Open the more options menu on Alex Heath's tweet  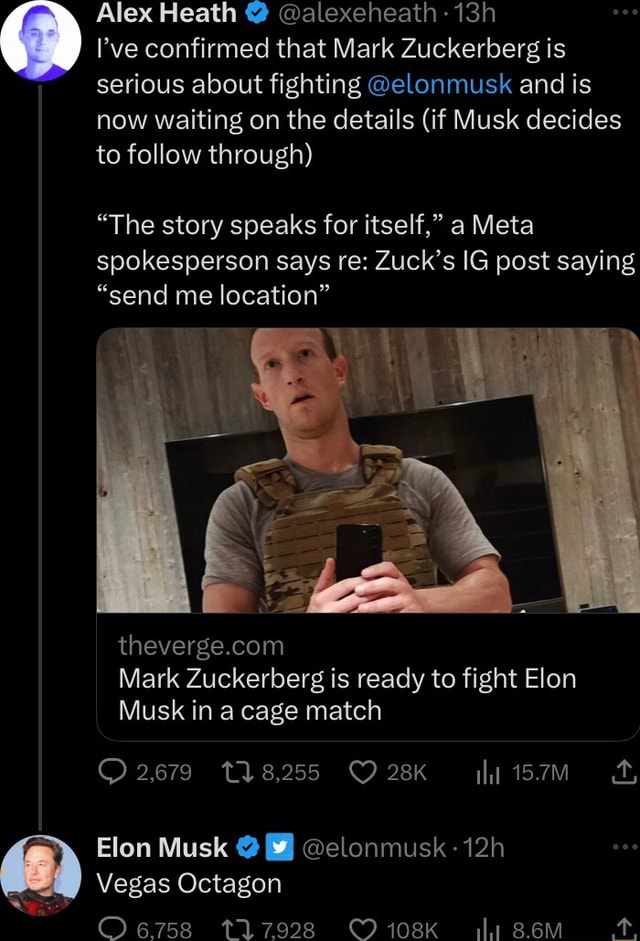[x=626, y=12]
